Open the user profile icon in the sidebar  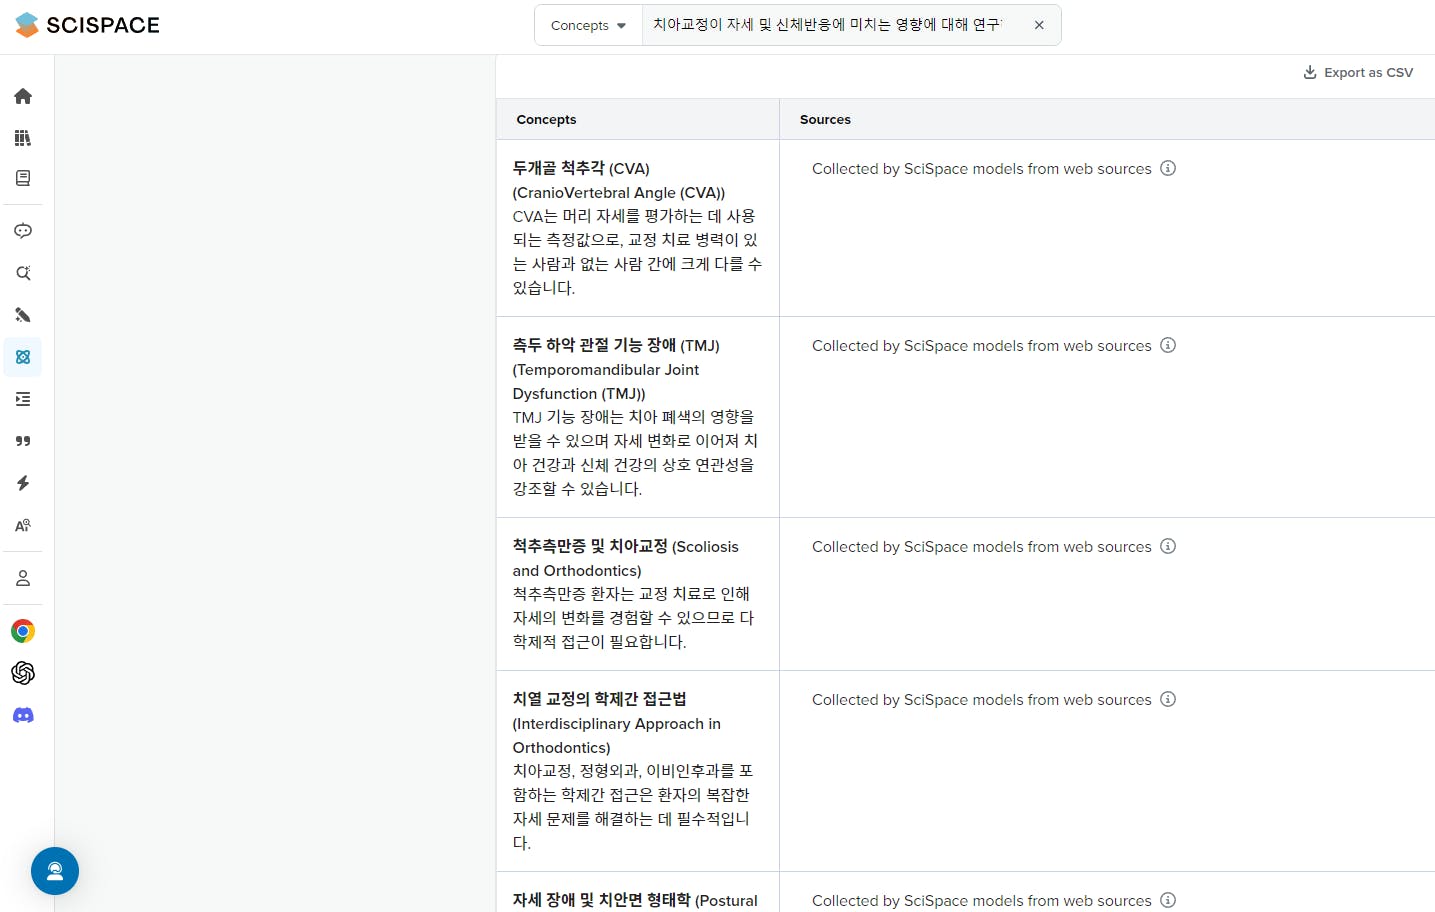click(23, 578)
